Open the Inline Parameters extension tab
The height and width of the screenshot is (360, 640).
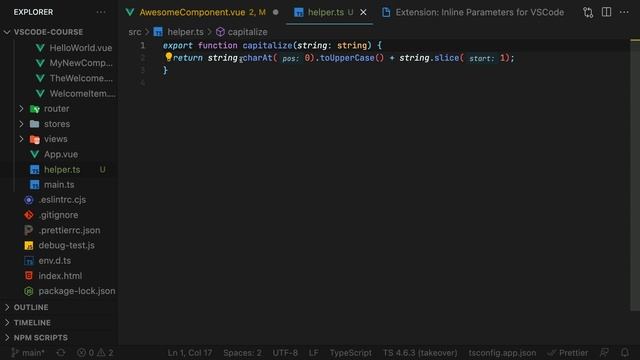click(473, 12)
